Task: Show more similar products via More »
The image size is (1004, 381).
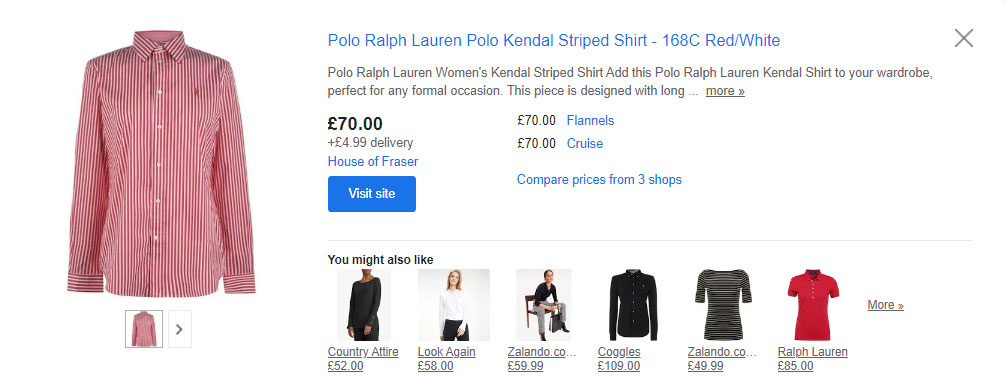Action: pos(886,305)
